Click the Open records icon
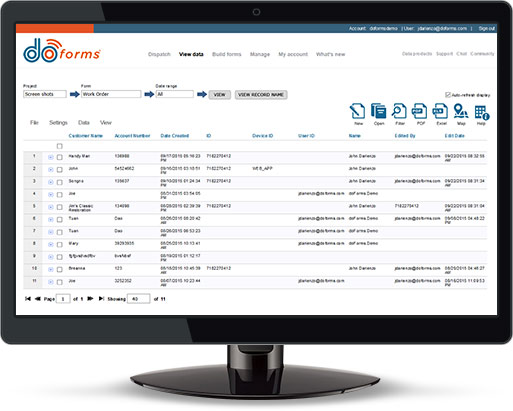513x411 pixels. (x=378, y=111)
